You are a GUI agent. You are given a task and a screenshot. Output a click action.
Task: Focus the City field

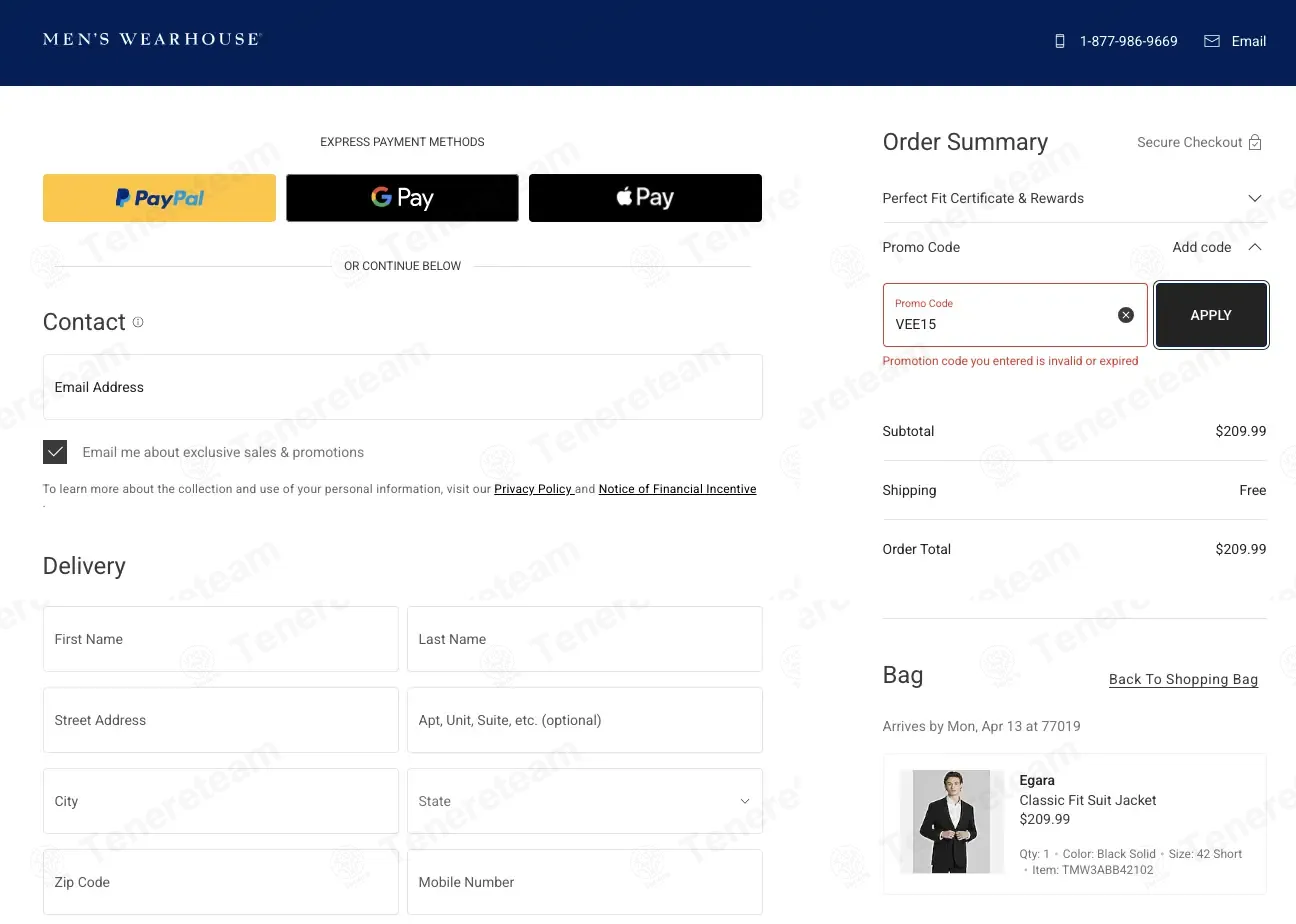(221, 801)
